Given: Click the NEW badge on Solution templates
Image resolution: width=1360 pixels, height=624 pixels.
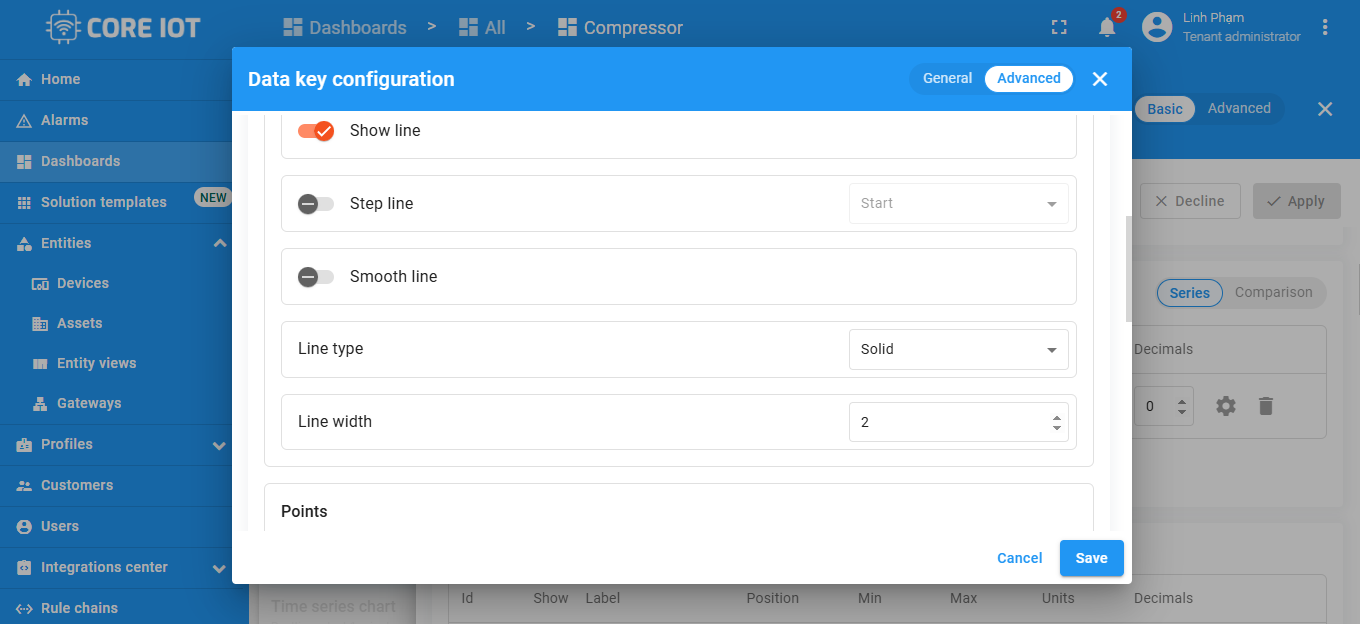Looking at the screenshot, I should pyautogui.click(x=213, y=198).
